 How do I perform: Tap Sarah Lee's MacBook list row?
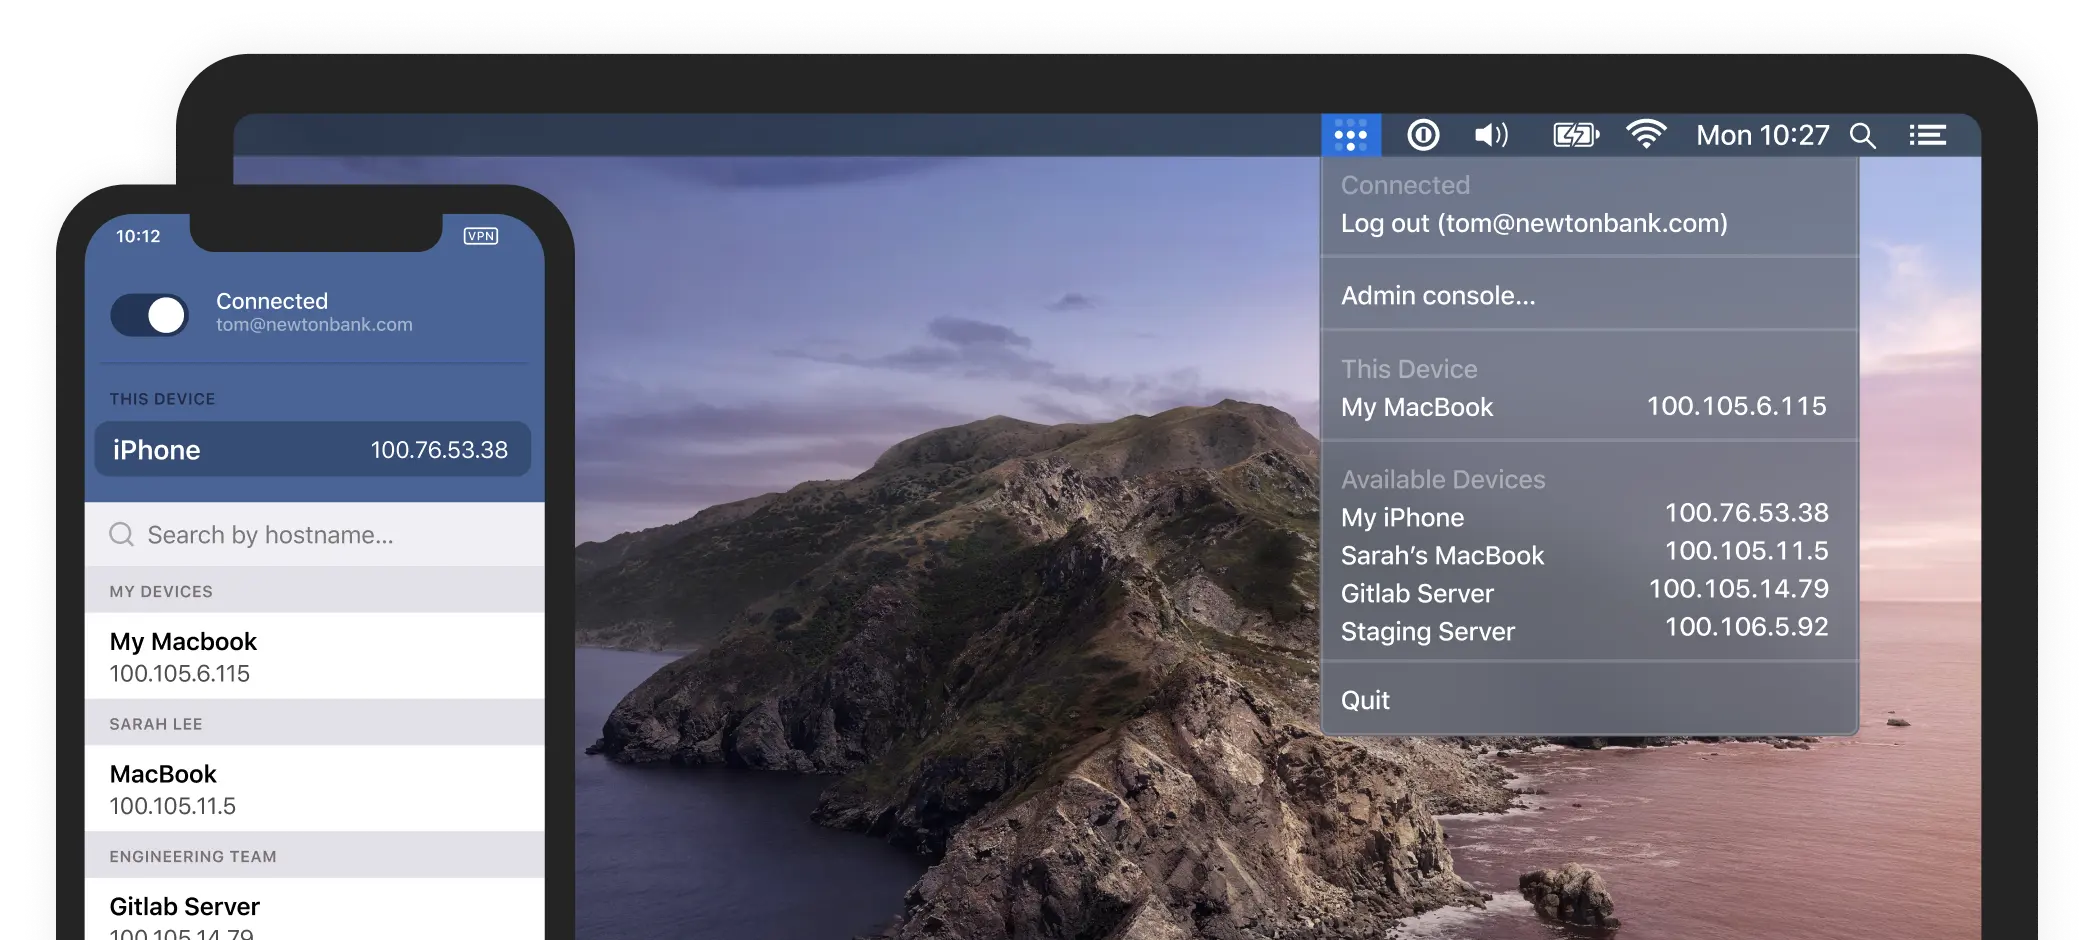315,789
